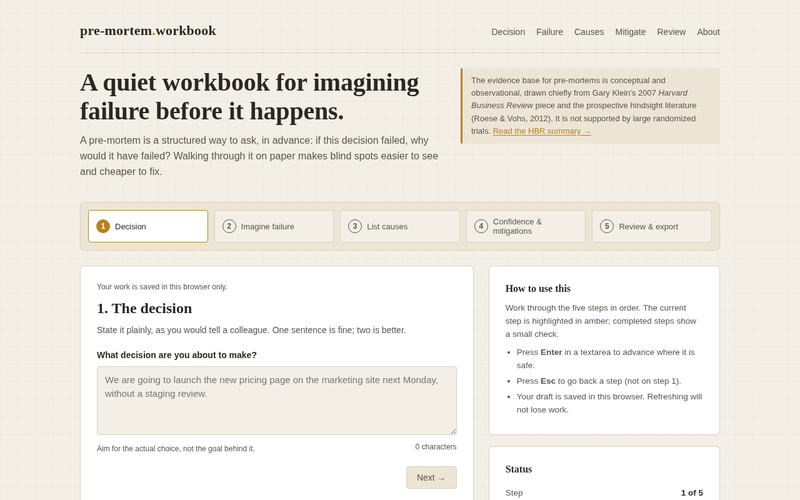This screenshot has width=800, height=500.
Task: Open the Decision nav link
Action: click(508, 32)
